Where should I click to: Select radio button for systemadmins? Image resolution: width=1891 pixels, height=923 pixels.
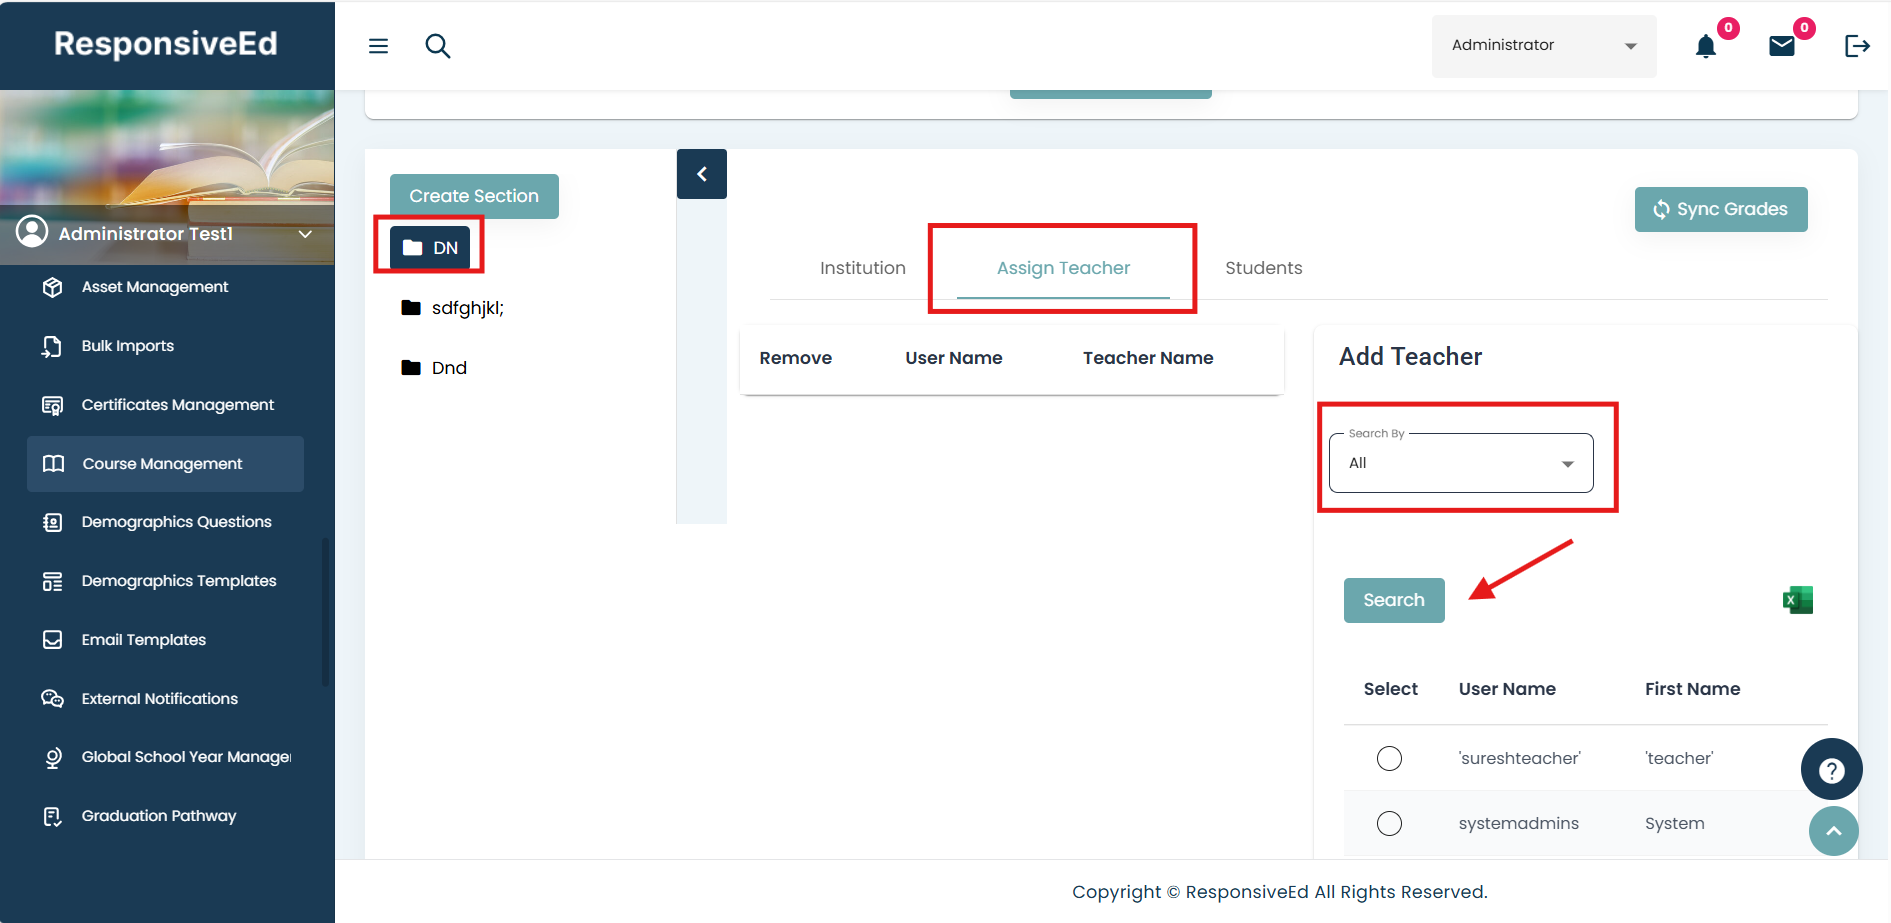click(x=1389, y=824)
